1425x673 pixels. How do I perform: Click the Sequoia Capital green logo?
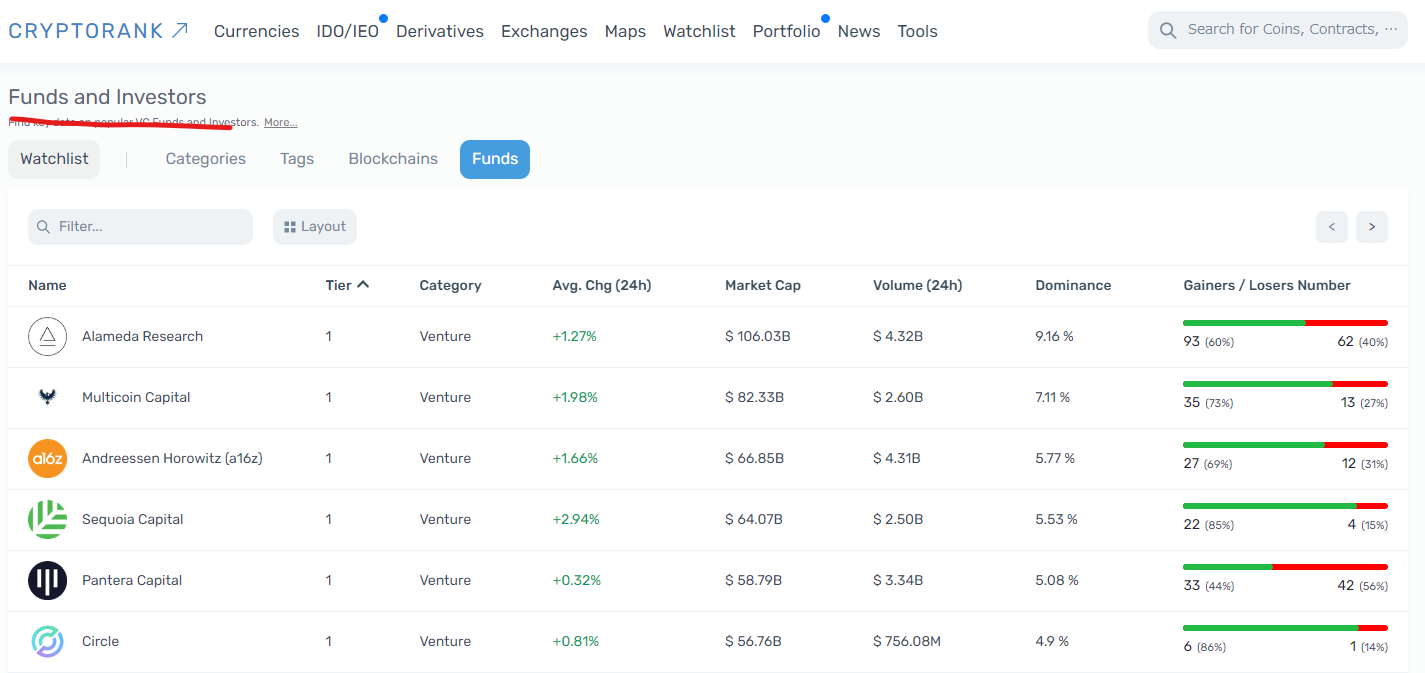pyautogui.click(x=47, y=519)
